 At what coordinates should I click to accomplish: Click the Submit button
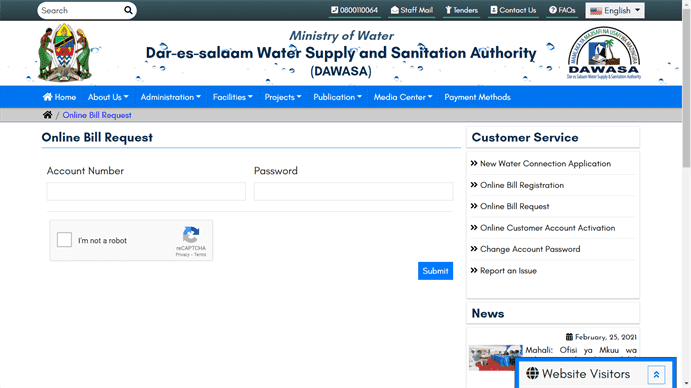pyautogui.click(x=435, y=271)
